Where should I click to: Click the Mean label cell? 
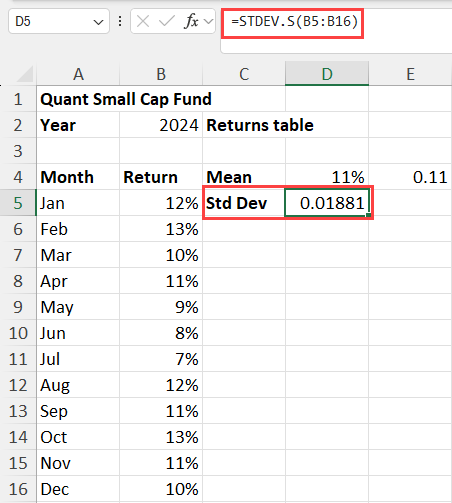pos(244,177)
